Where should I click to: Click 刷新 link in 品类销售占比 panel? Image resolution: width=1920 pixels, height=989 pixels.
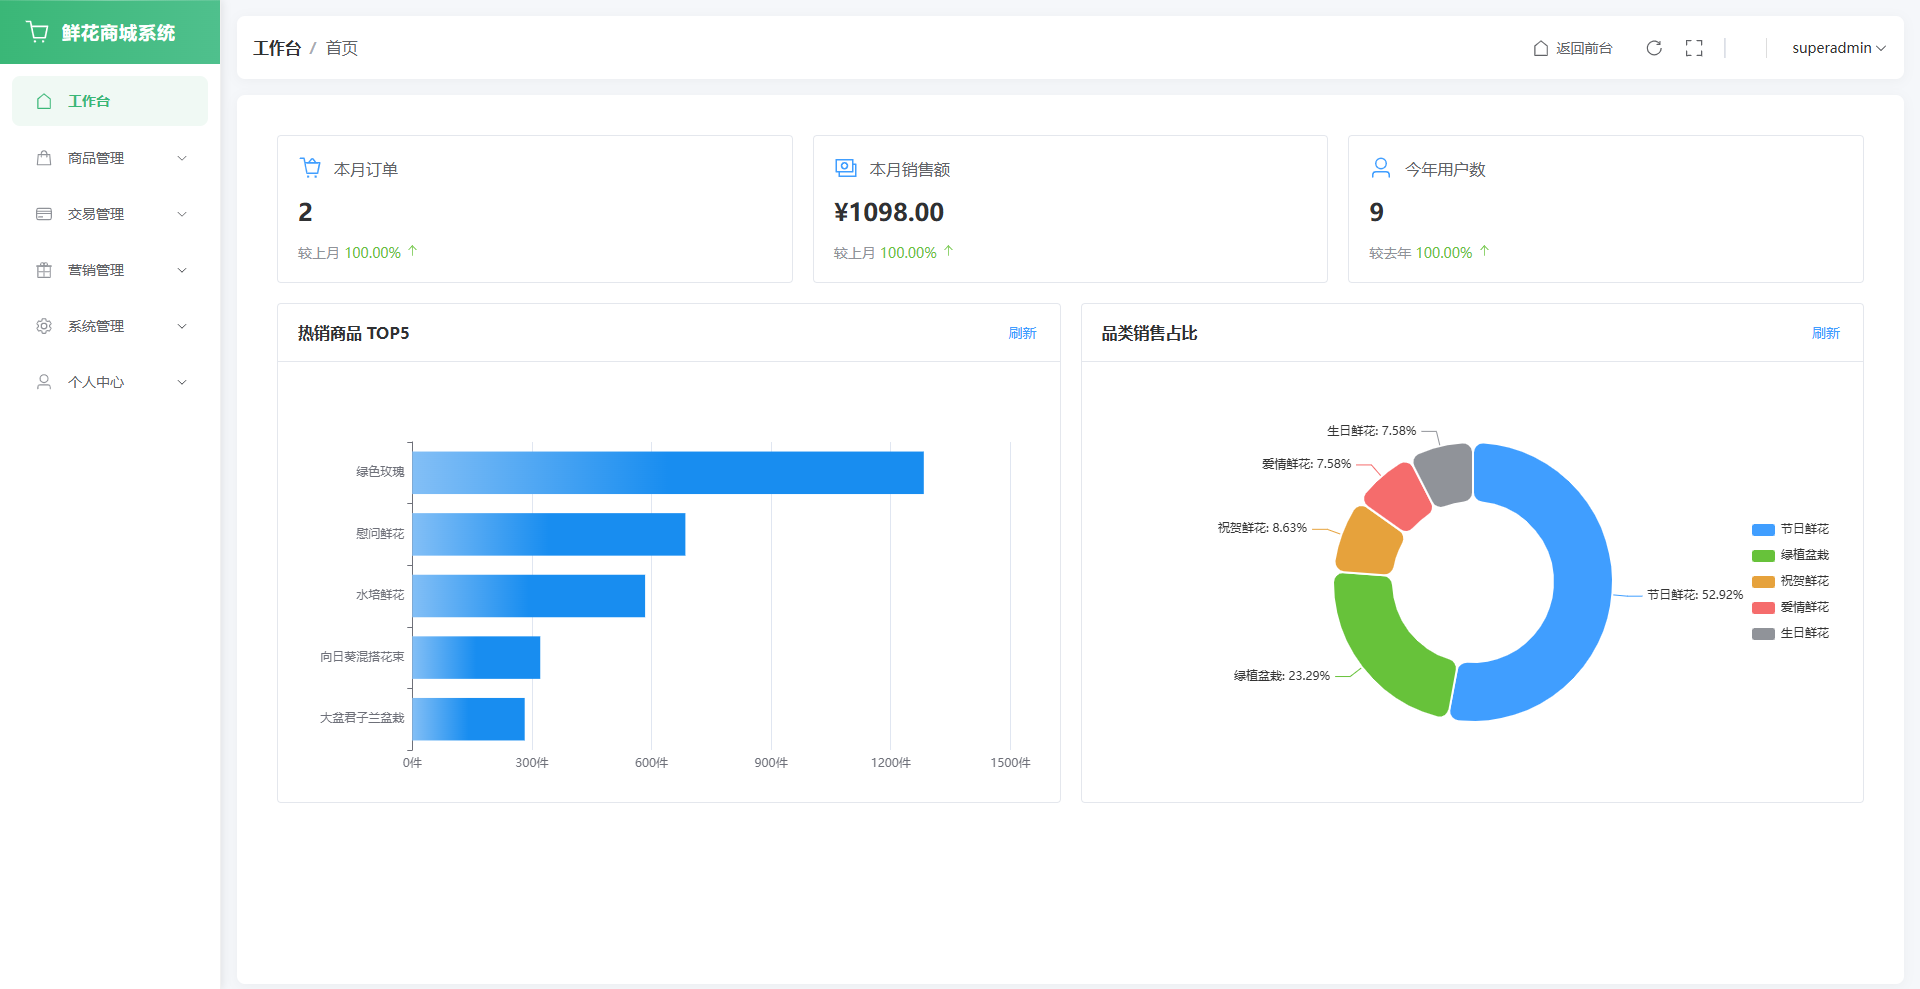tap(1825, 333)
